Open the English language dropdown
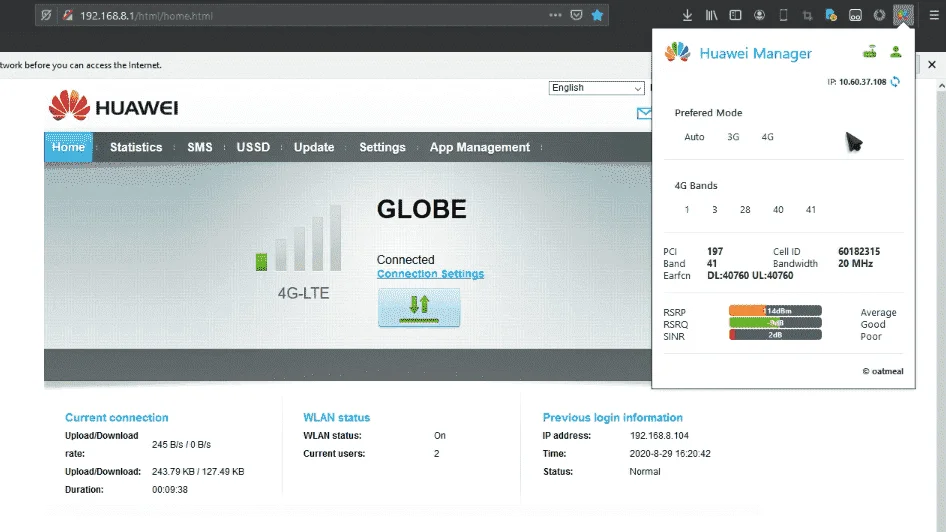This screenshot has width=946, height=532. tap(597, 88)
